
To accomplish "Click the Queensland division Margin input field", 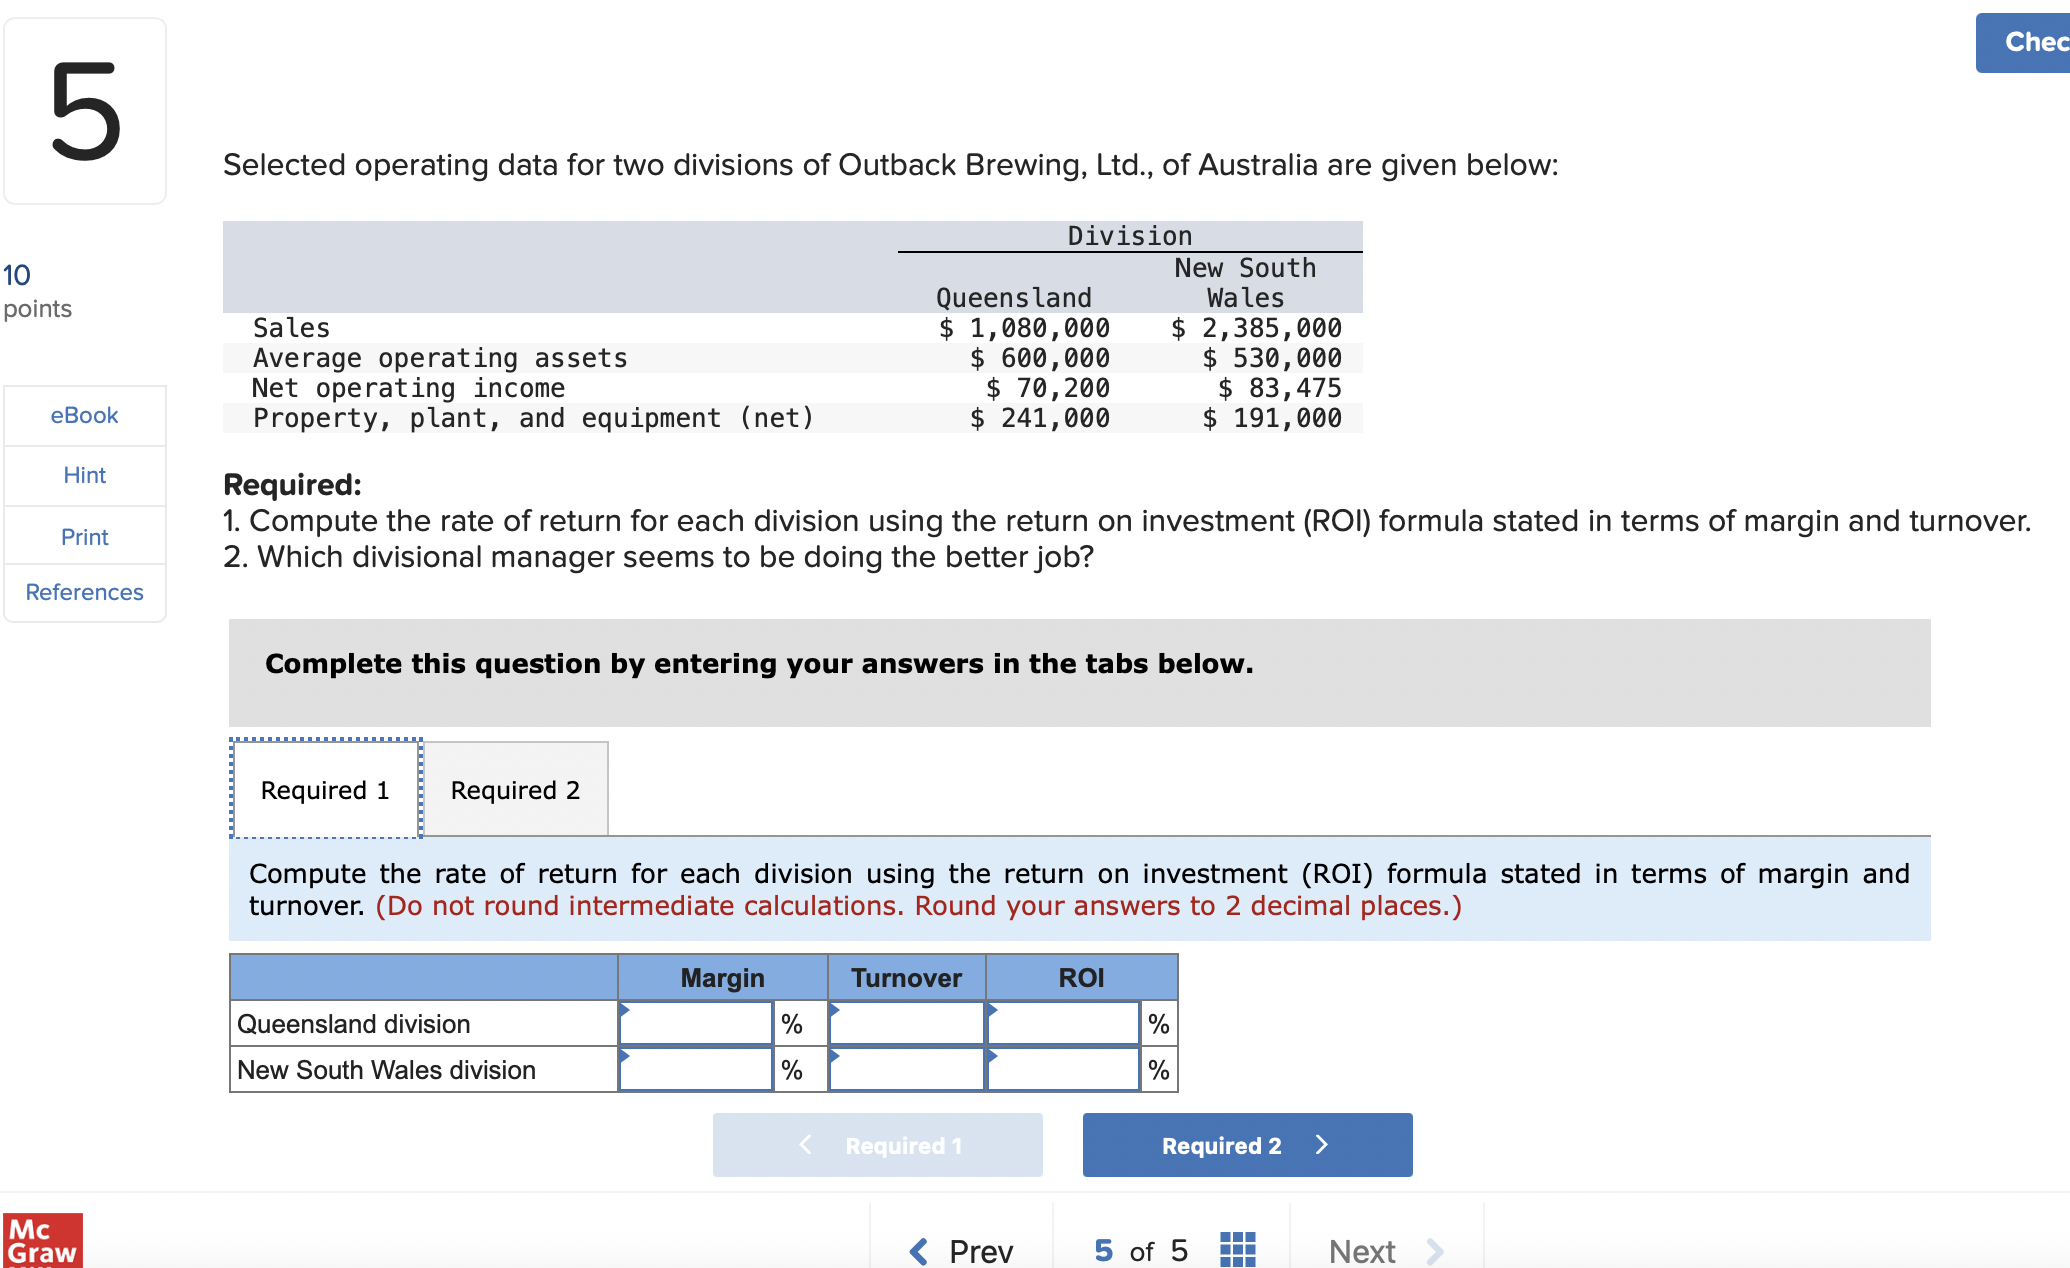I will click(x=696, y=1022).
